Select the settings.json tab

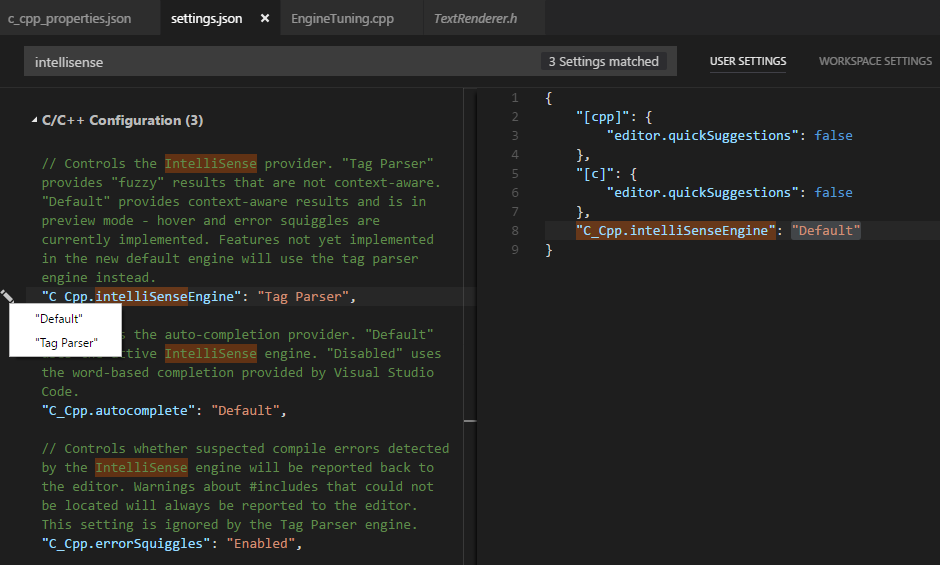click(206, 19)
